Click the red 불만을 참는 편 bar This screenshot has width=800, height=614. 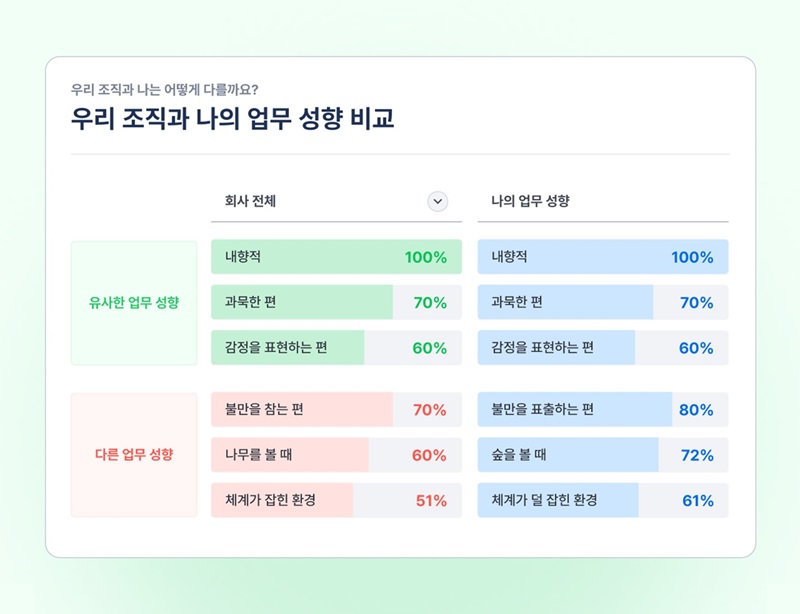coord(336,410)
